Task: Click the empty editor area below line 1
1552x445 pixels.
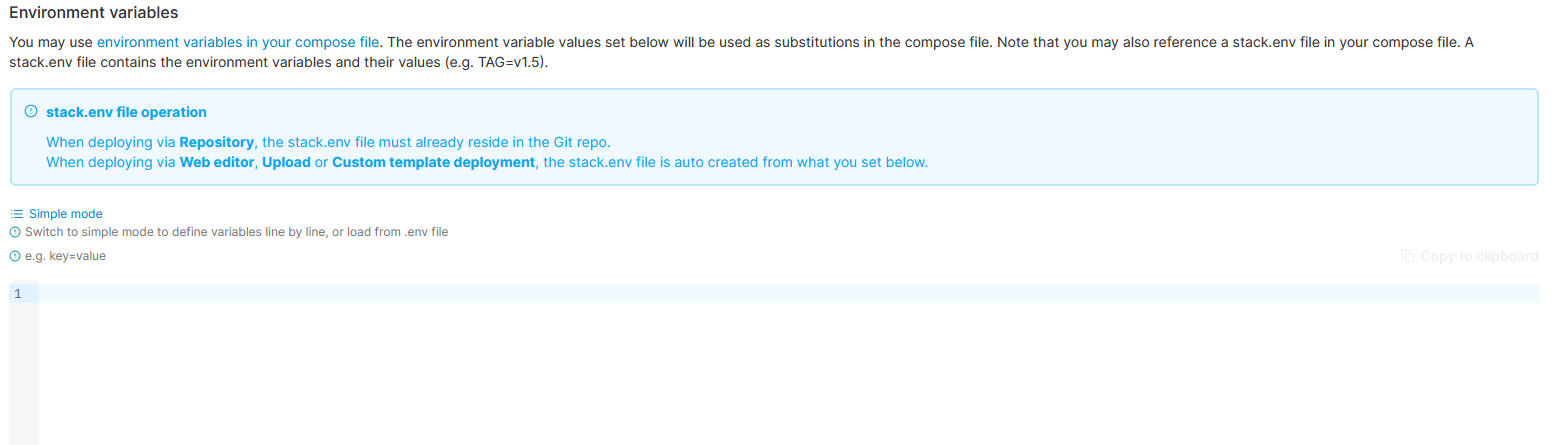Action: [789, 374]
